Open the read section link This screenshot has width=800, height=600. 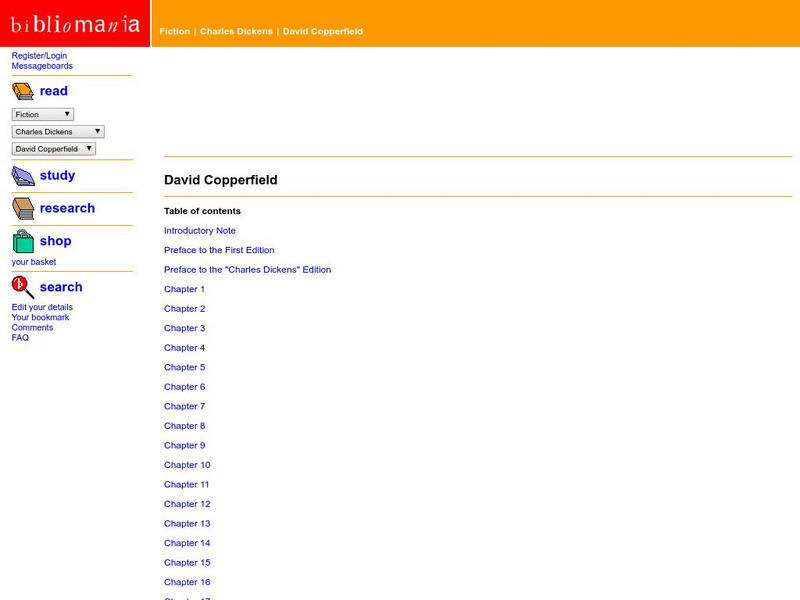(54, 91)
